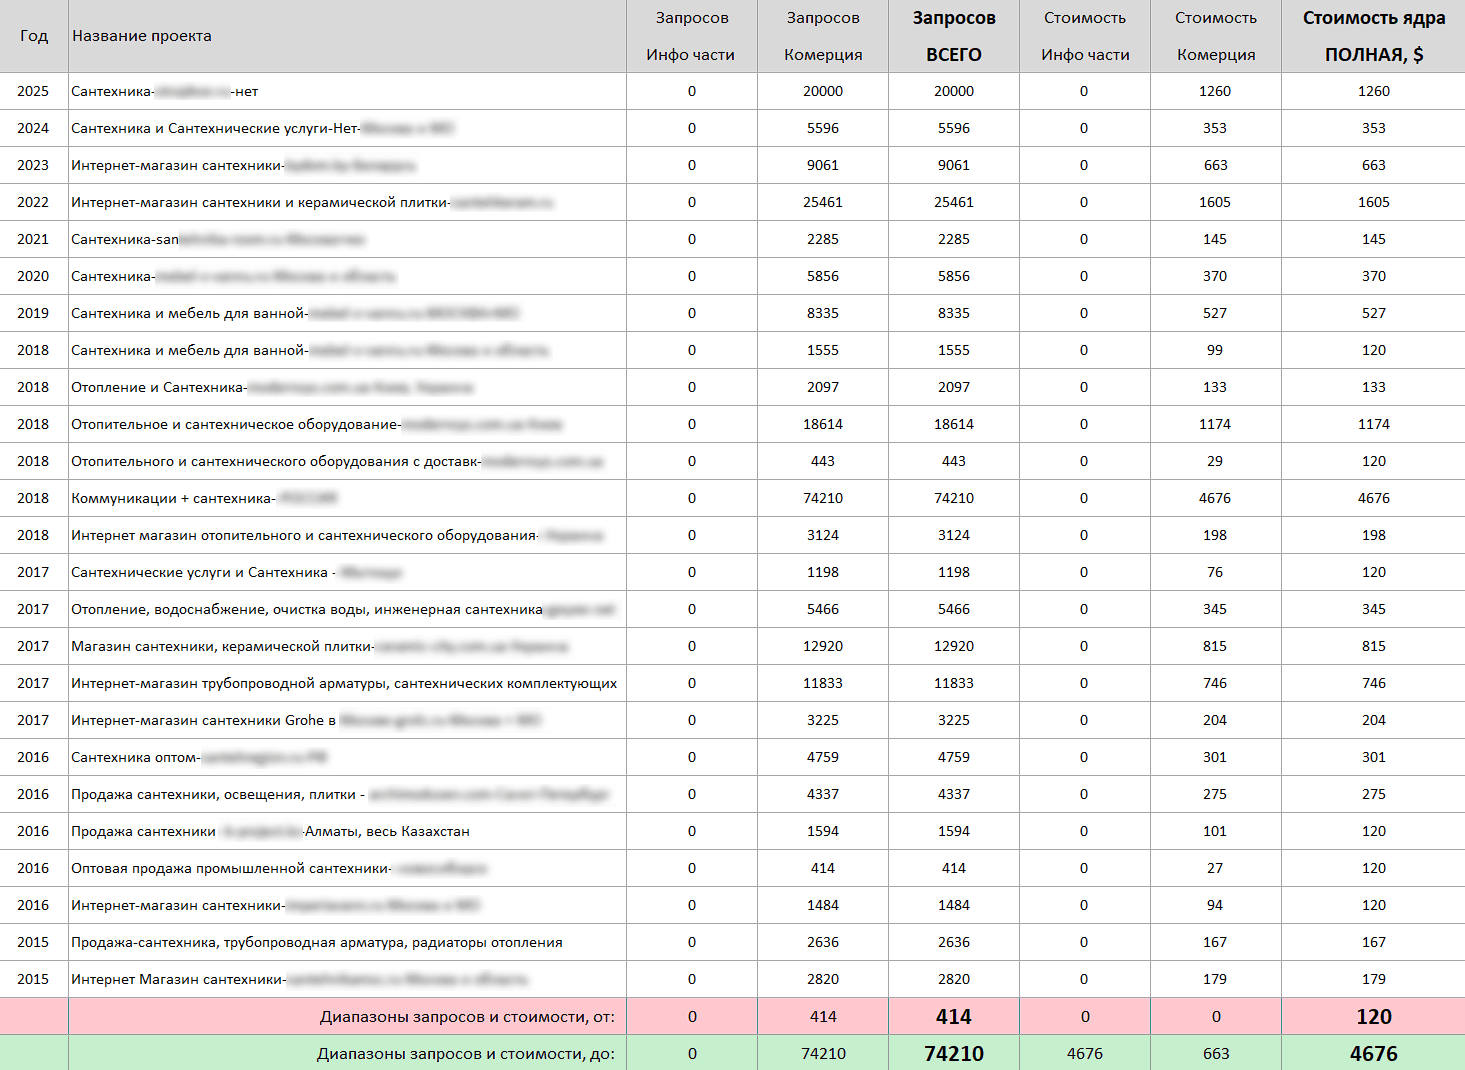Select the "Запросов Инфо части" header cell
Screen dimensions: 1465x1070
tap(691, 36)
